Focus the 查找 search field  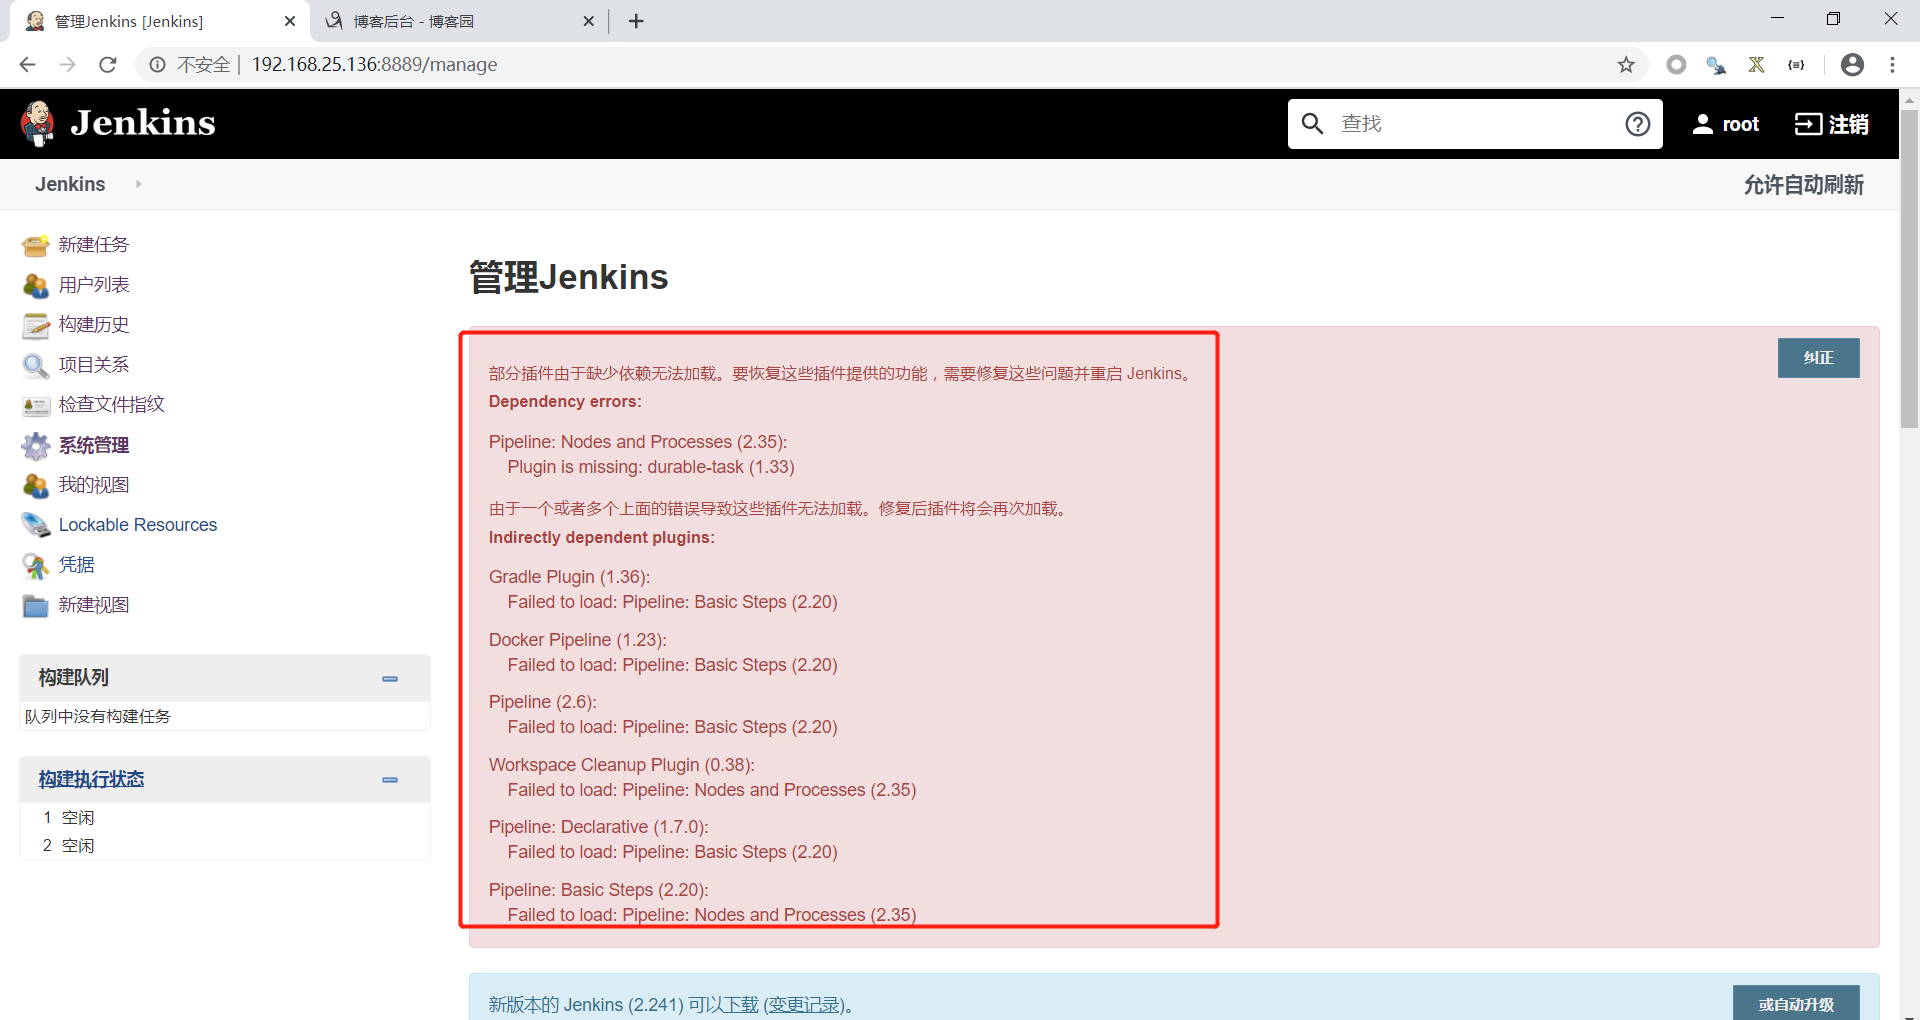coord(1476,124)
